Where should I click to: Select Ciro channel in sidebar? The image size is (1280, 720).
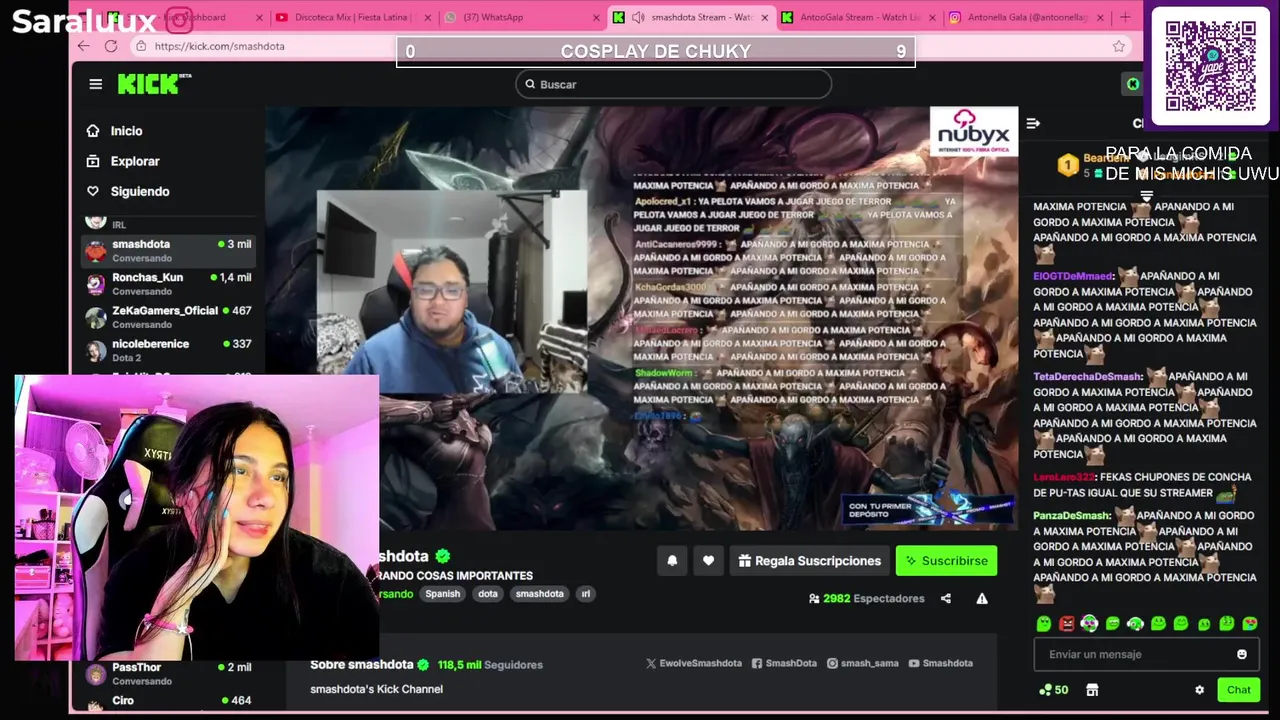pyautogui.click(x=168, y=701)
